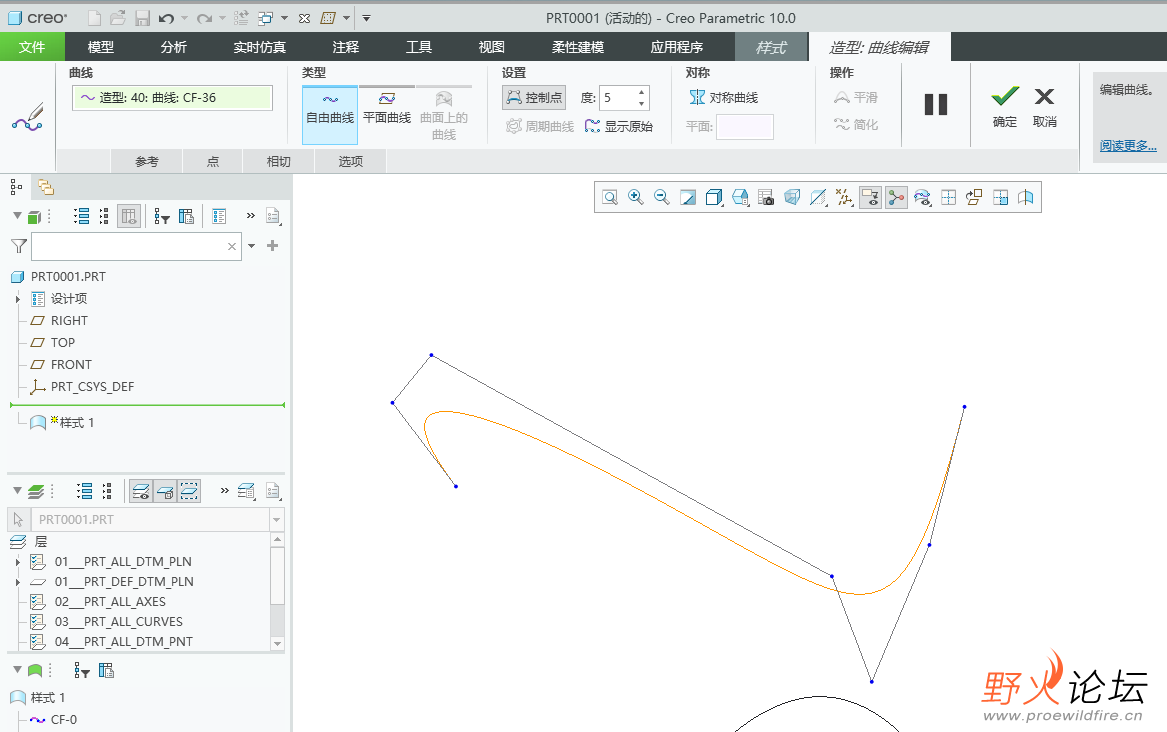This screenshot has width=1167, height=732.
Task: Click the Pause feature button
Action: point(936,104)
